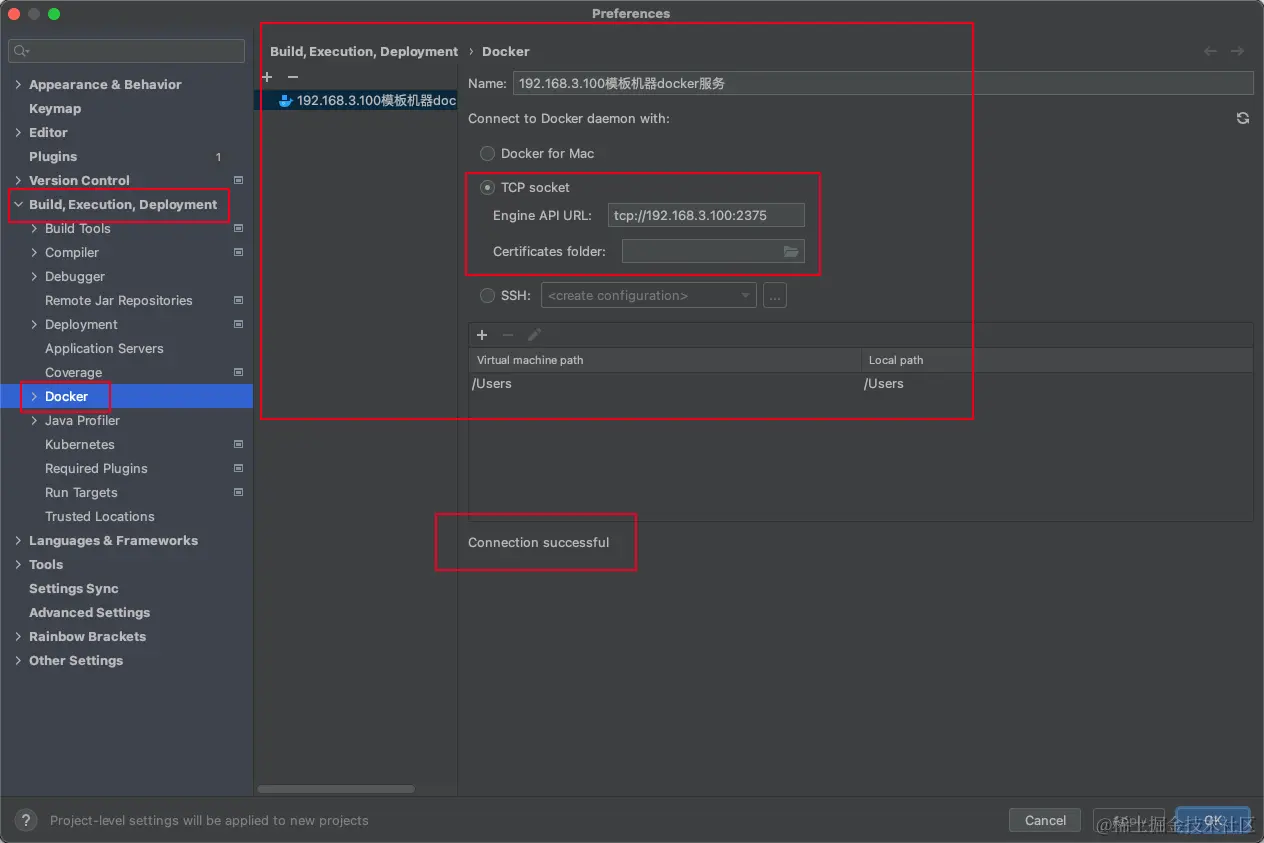Viewport: 1264px width, 843px height.
Task: Expand the Rainbow Brackets section
Action: pyautogui.click(x=18, y=637)
